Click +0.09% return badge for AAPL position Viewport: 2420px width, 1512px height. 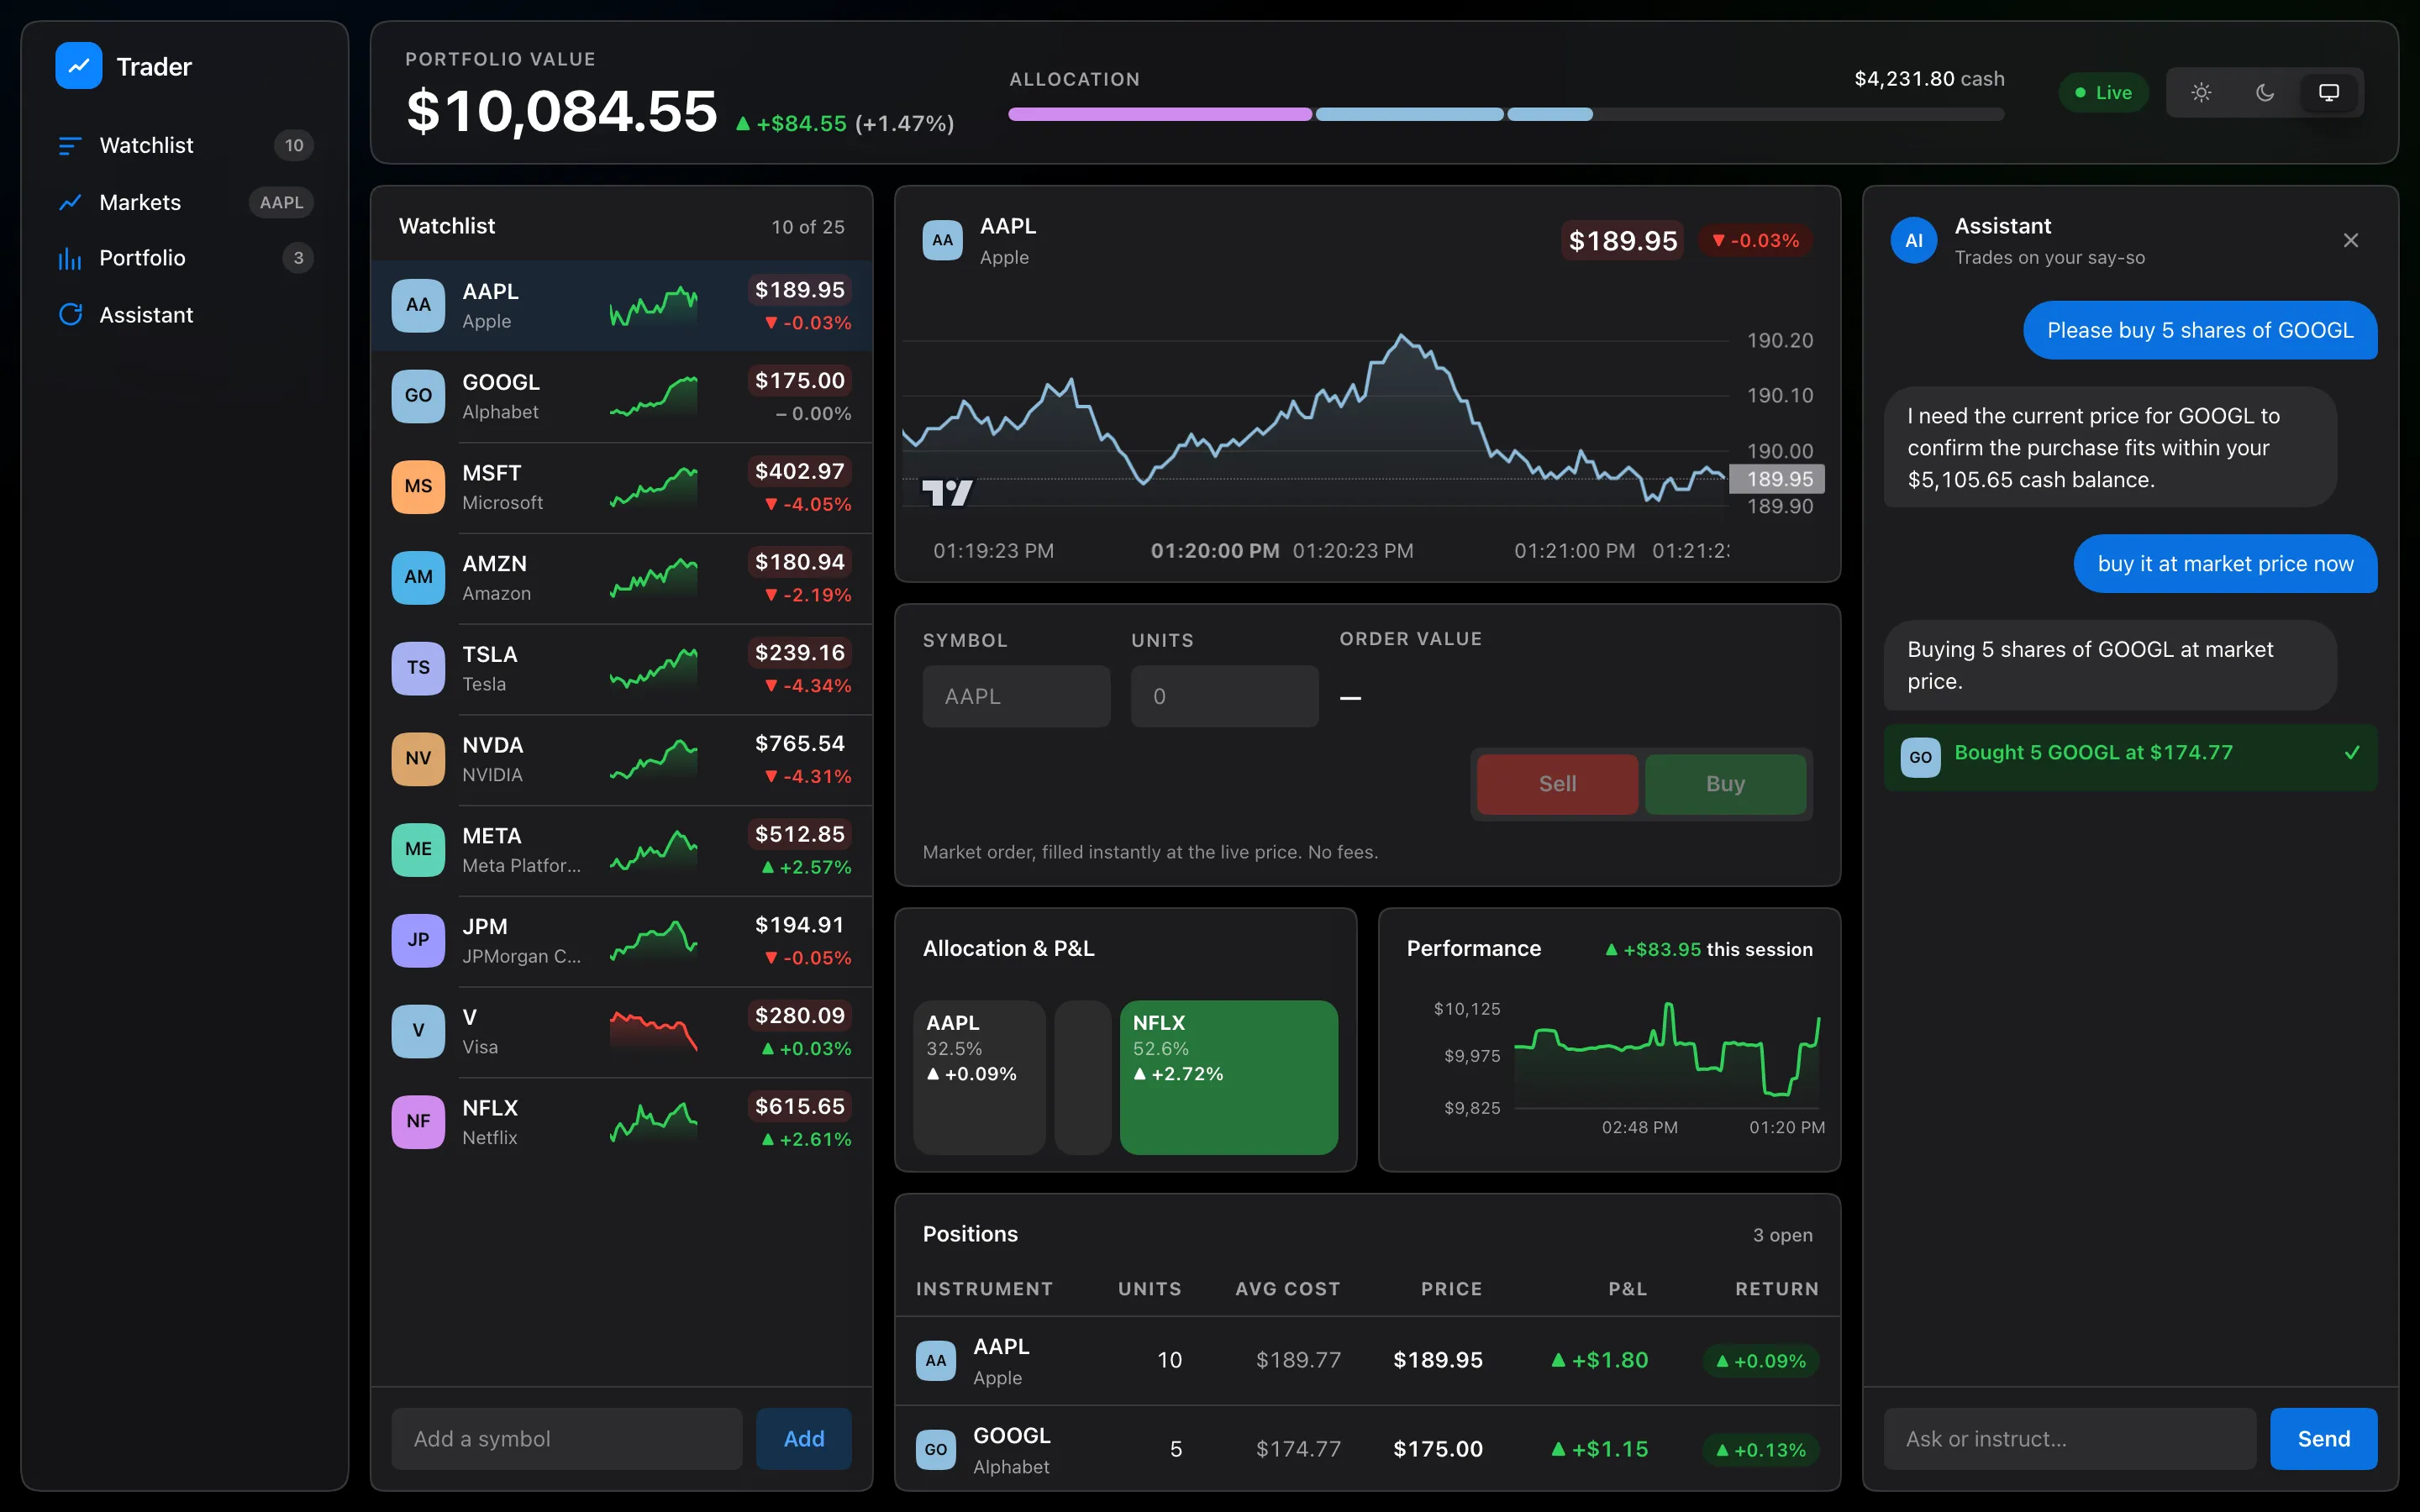pyautogui.click(x=1760, y=1361)
